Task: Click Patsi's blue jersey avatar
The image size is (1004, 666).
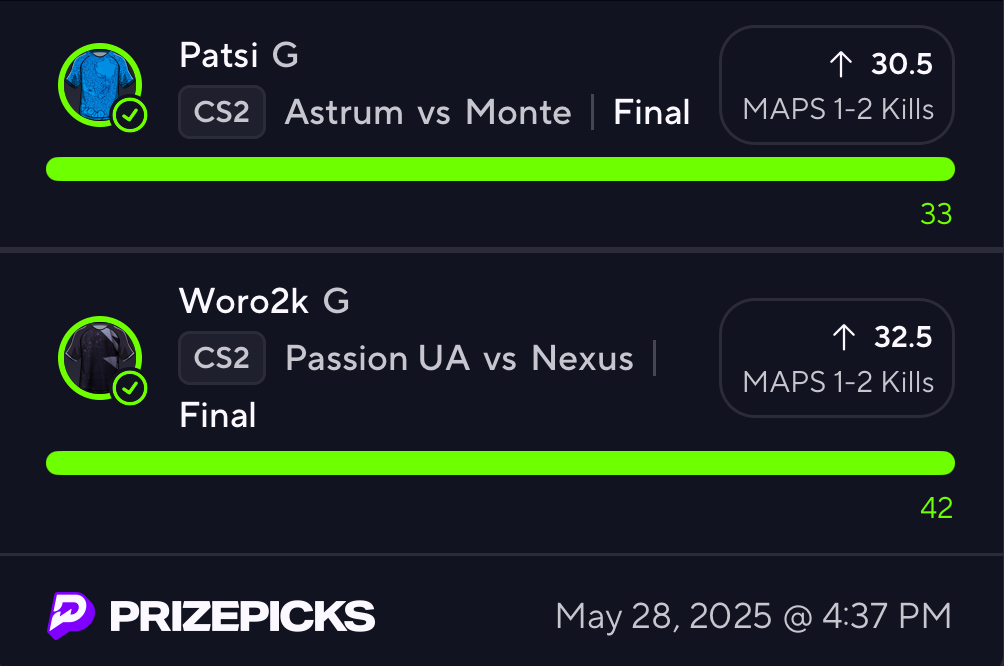Action: pos(100,85)
